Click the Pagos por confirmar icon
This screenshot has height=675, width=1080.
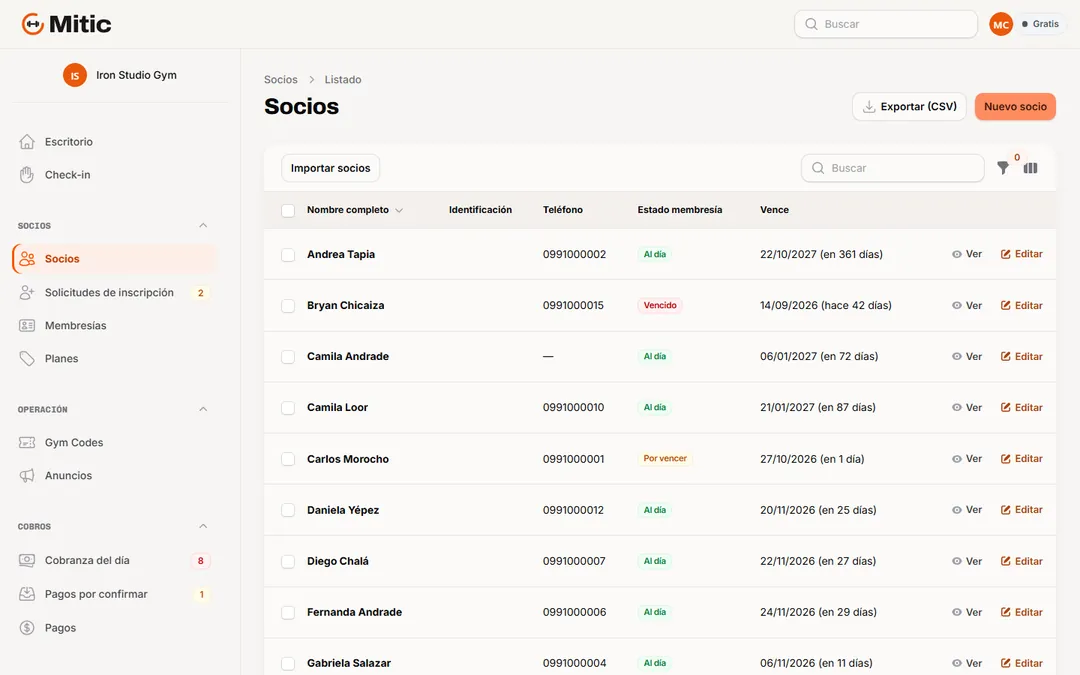click(x=27, y=594)
